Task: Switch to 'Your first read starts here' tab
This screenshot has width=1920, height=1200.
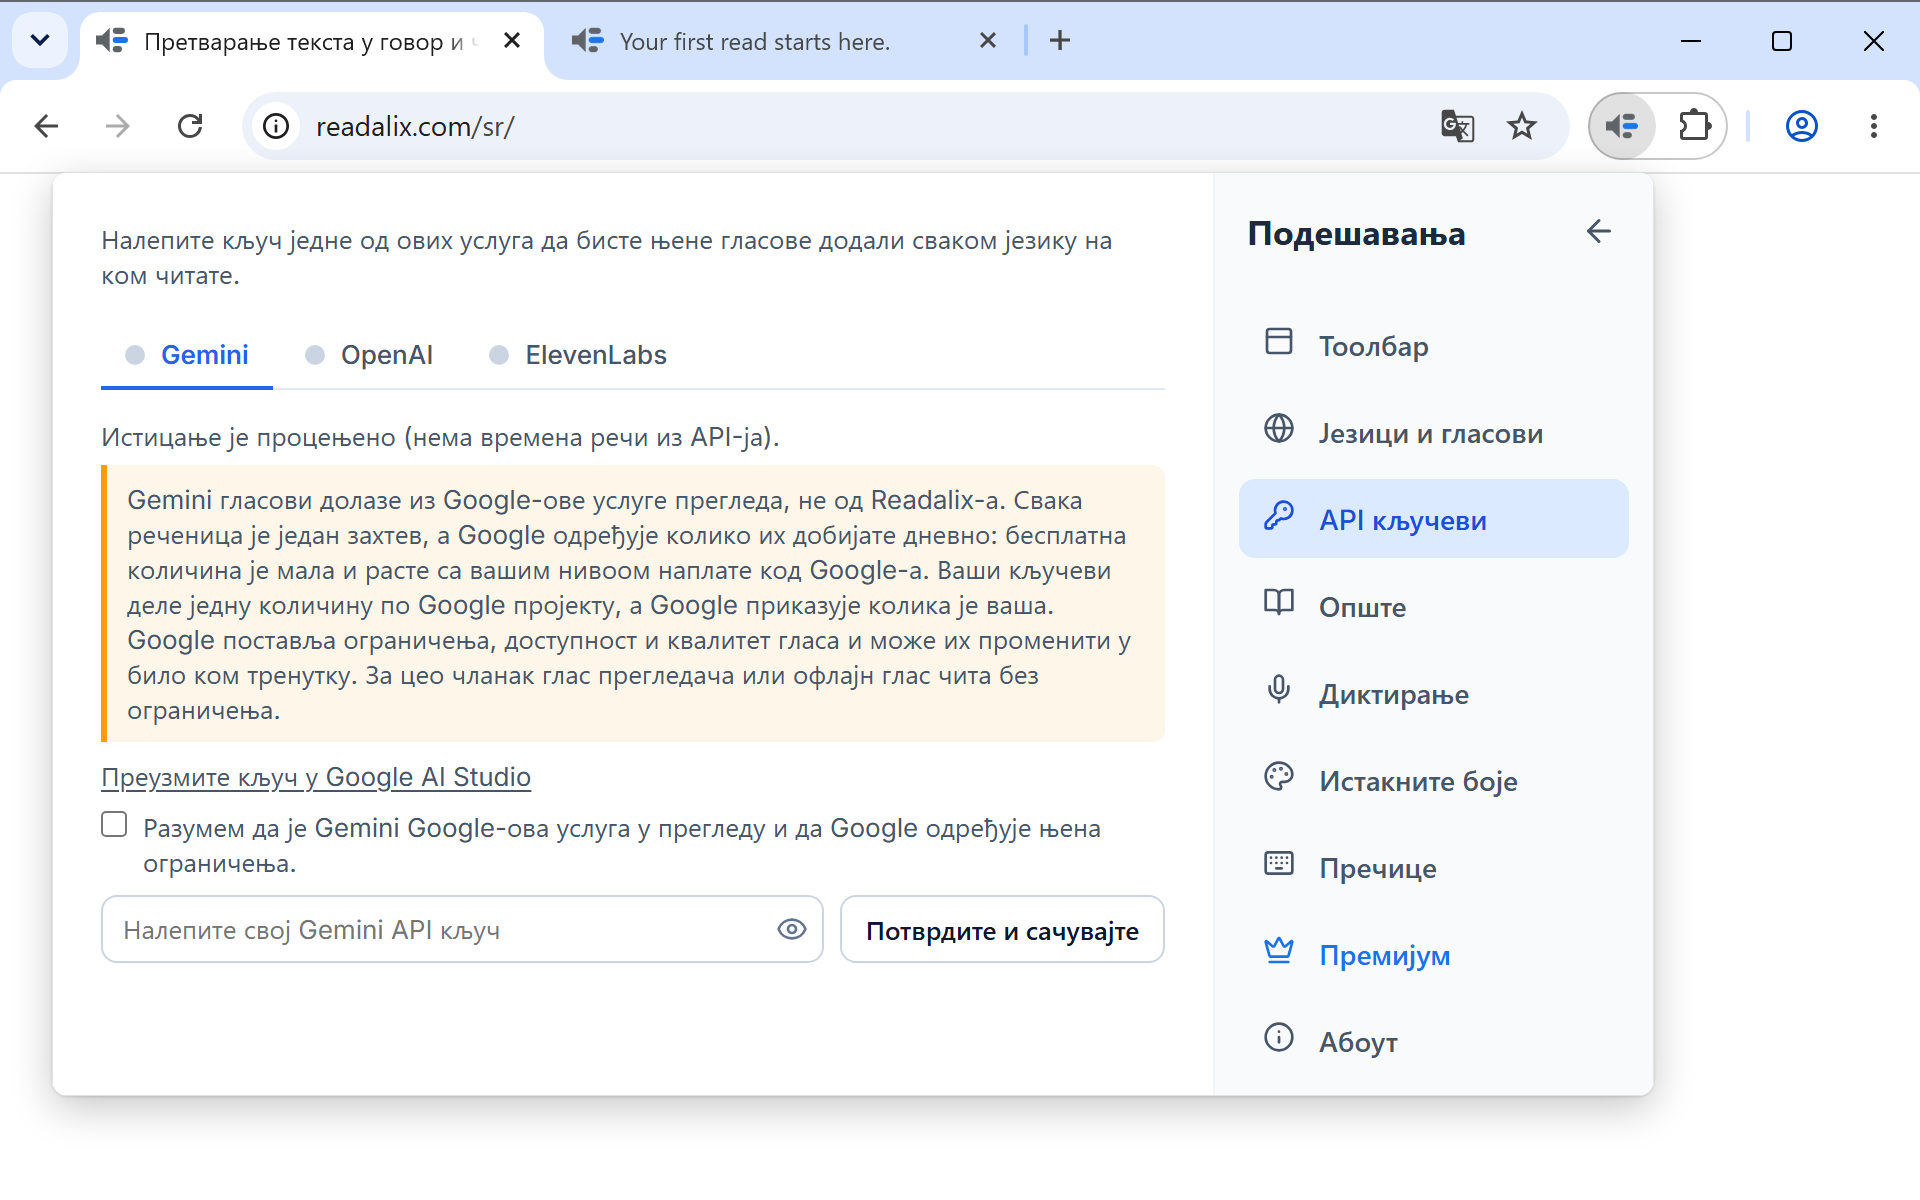Action: tap(755, 41)
